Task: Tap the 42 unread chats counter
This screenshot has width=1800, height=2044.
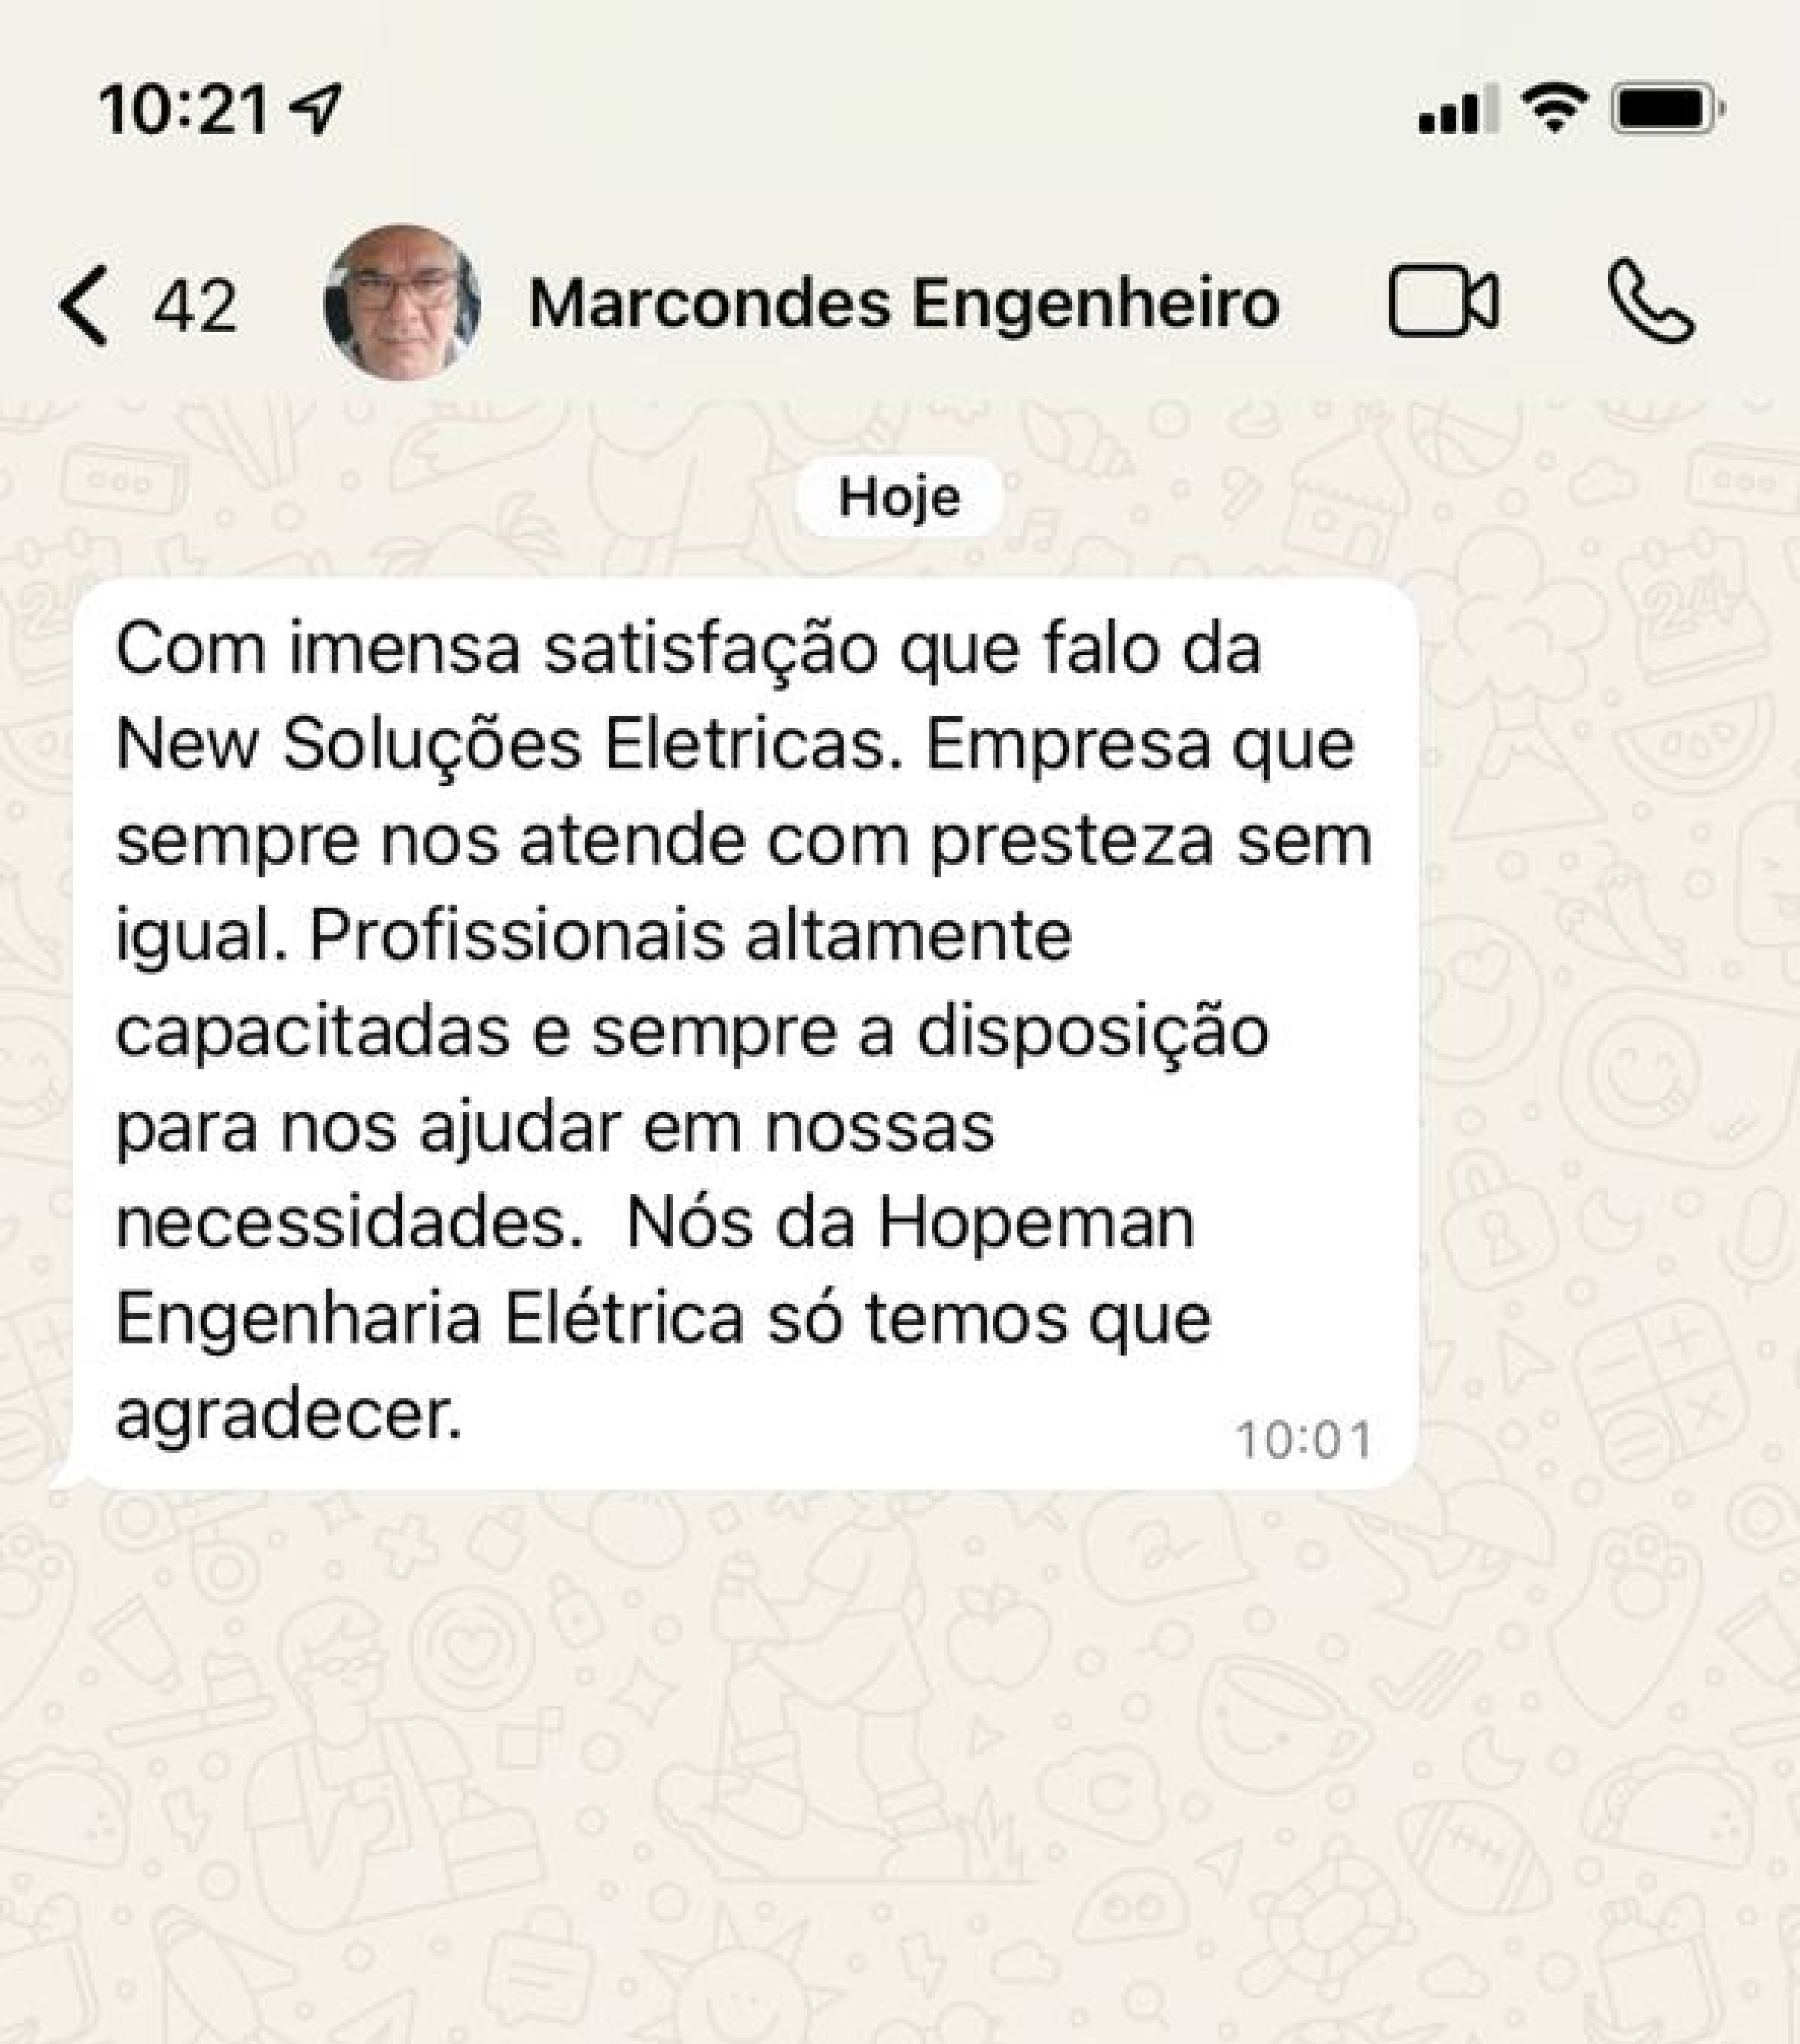Action: tap(195, 306)
